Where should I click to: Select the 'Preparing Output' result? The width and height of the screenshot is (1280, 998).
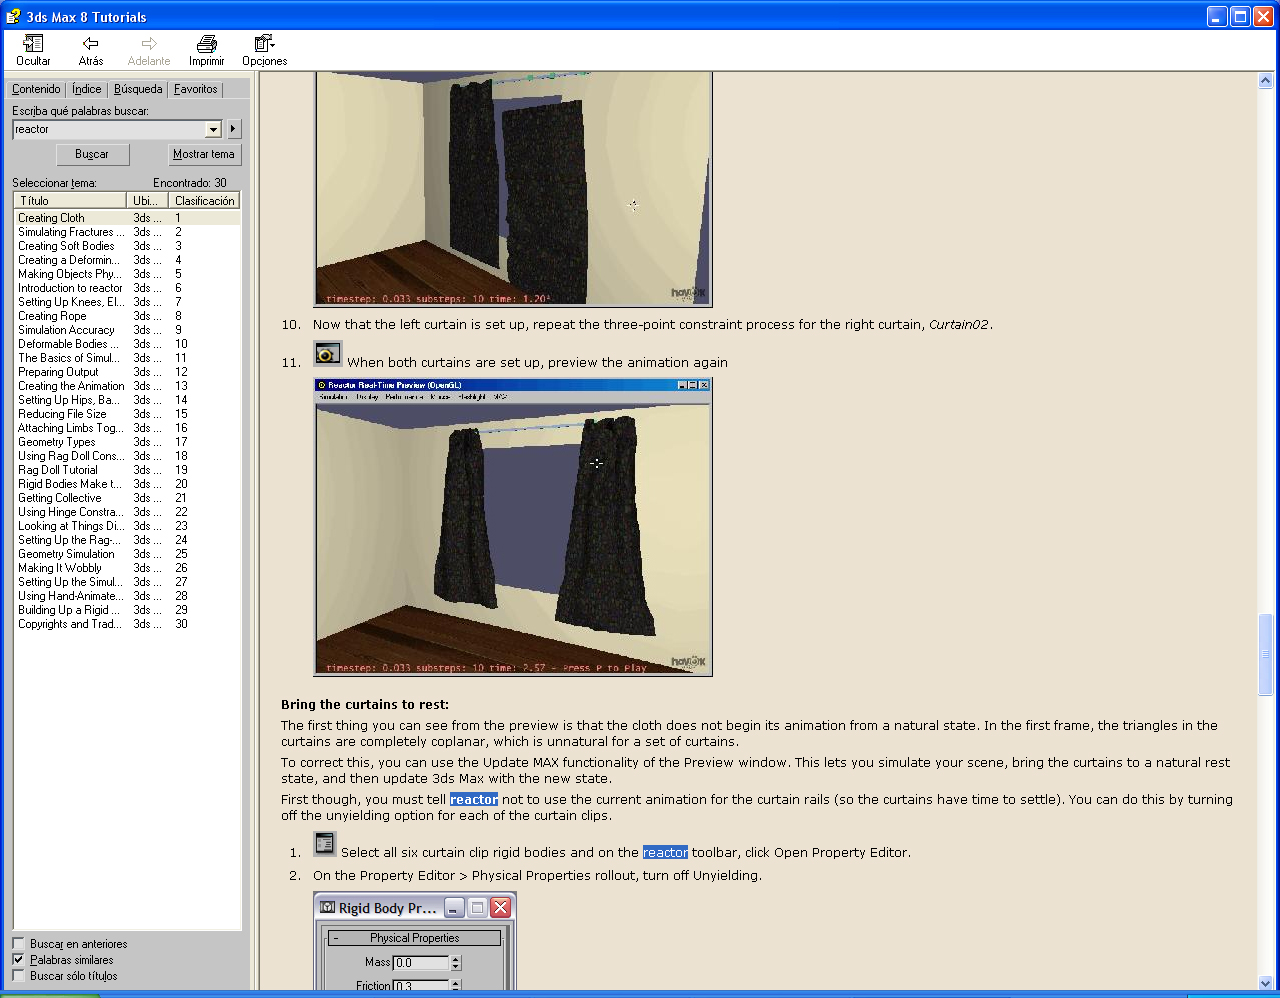click(58, 372)
